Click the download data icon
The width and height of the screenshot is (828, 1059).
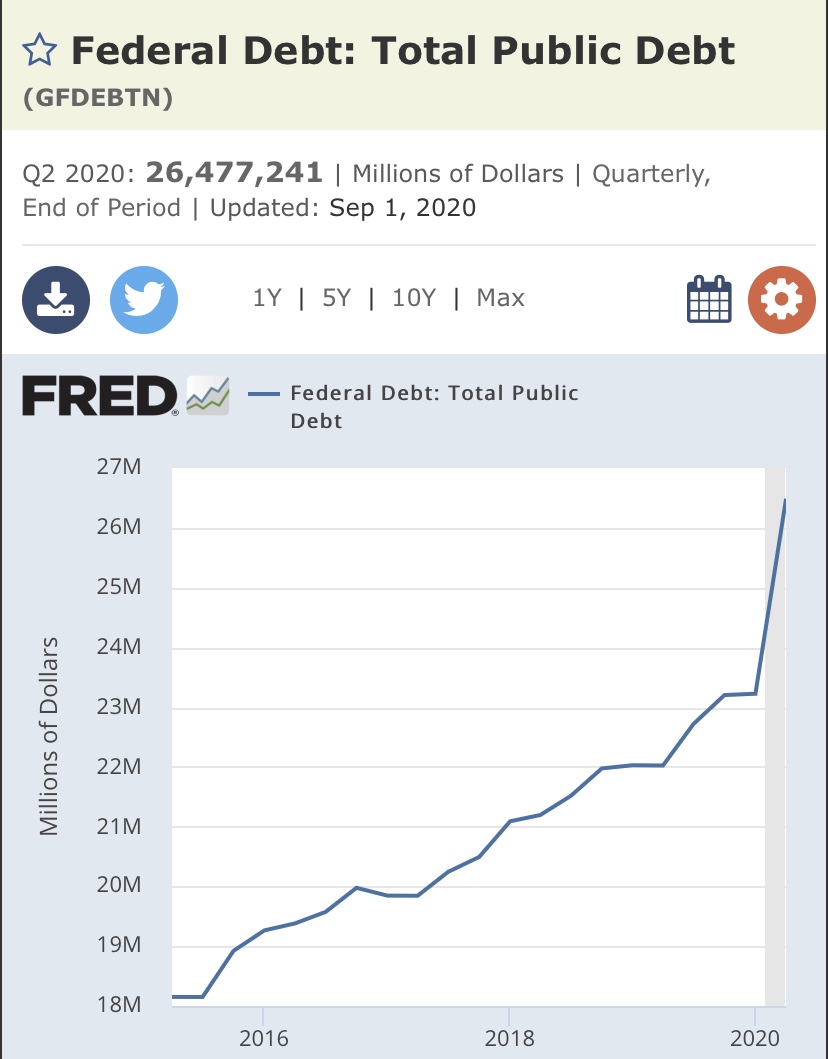[56, 299]
